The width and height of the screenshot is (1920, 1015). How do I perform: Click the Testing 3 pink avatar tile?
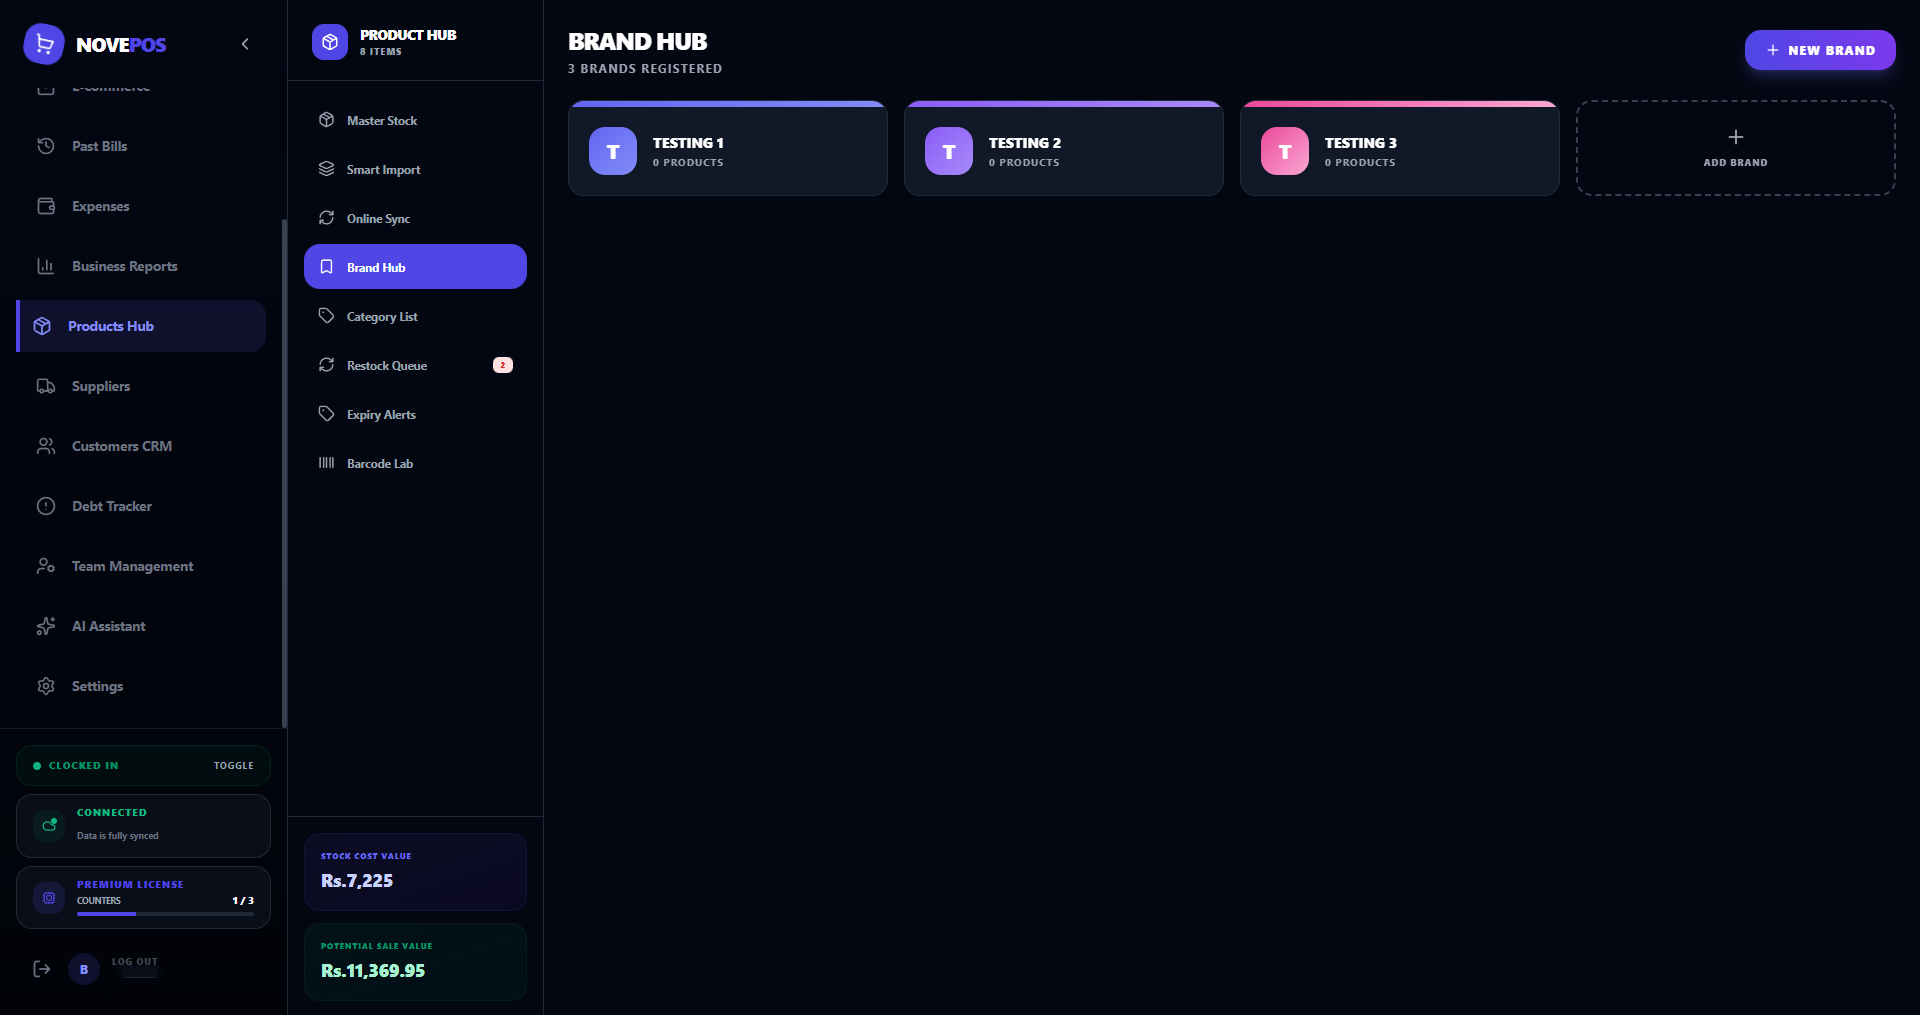click(x=1285, y=151)
